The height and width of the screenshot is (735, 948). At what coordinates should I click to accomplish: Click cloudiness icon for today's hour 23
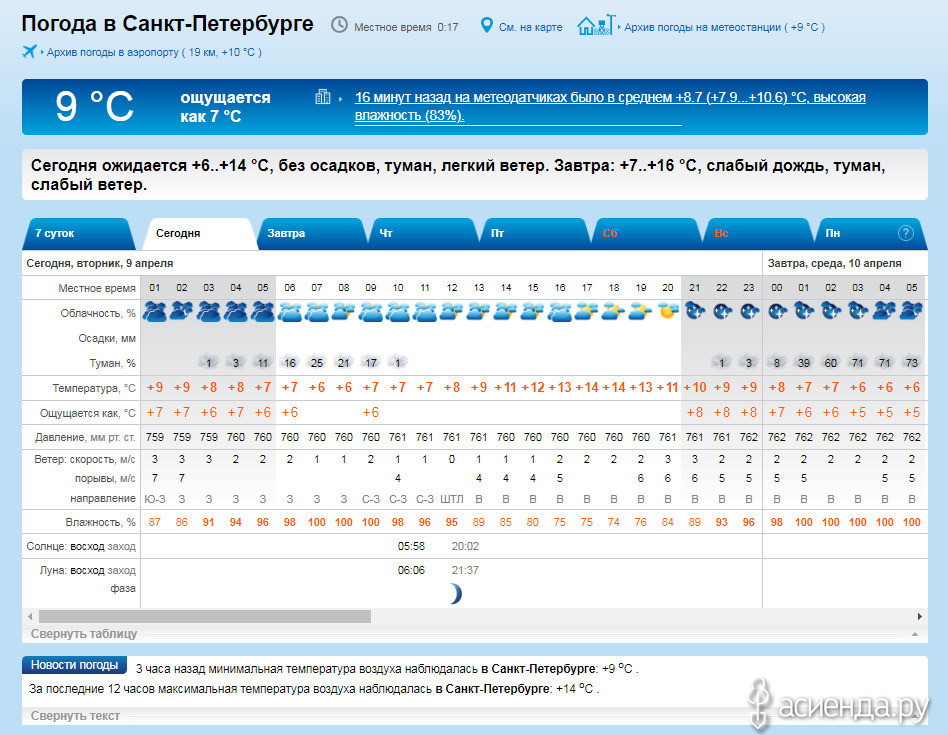coord(749,311)
